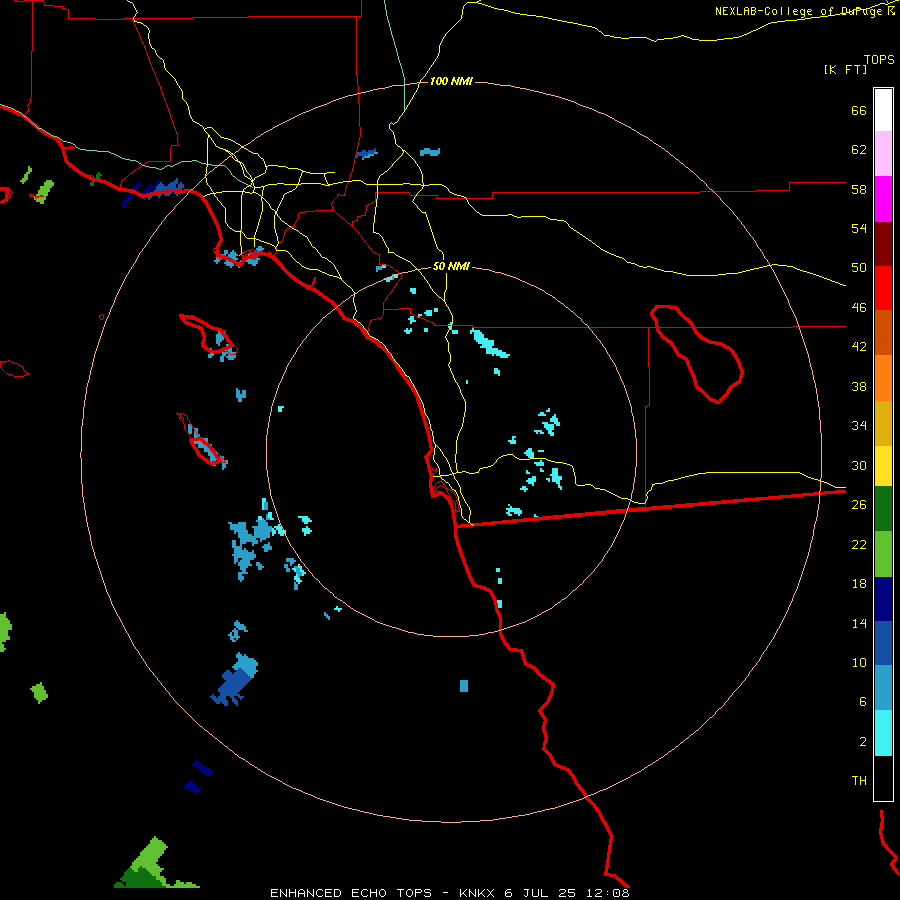The image size is (900, 900).
Task: Click the TH legend label
Action: point(859,781)
